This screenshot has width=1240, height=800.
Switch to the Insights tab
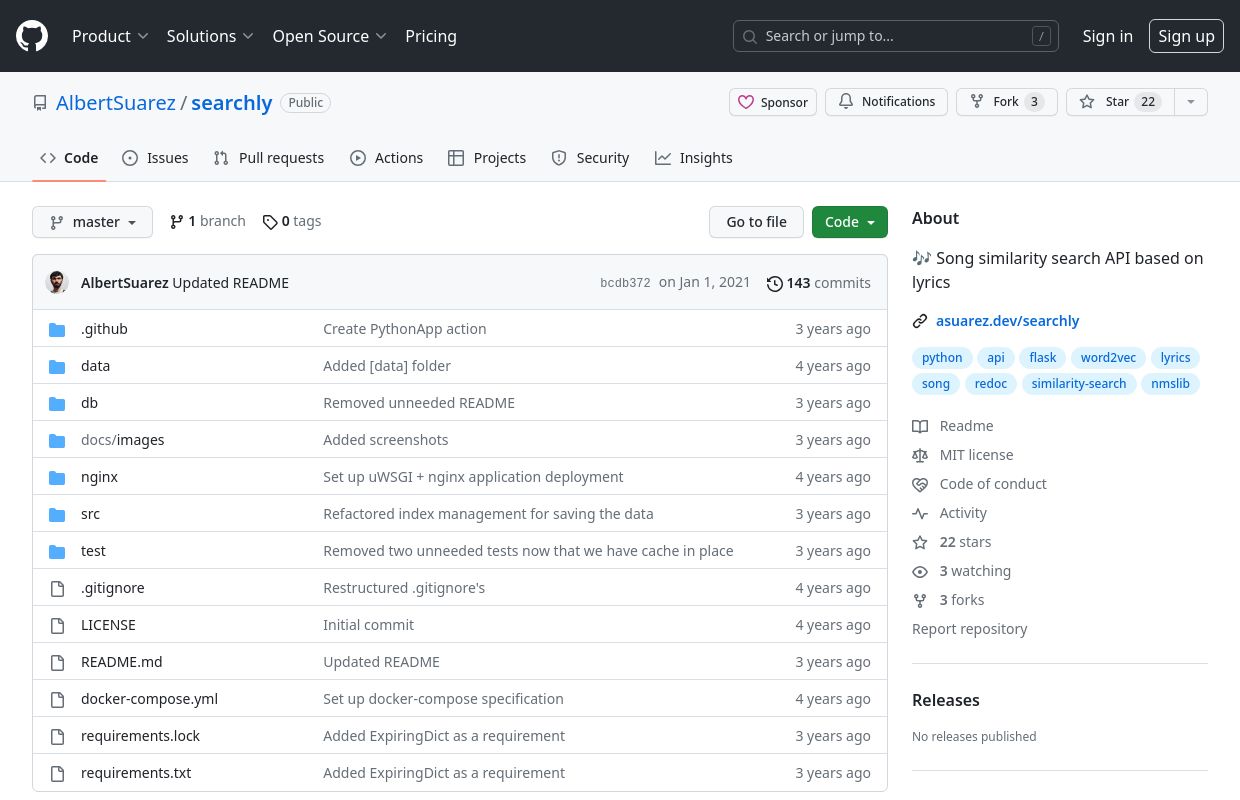point(693,158)
